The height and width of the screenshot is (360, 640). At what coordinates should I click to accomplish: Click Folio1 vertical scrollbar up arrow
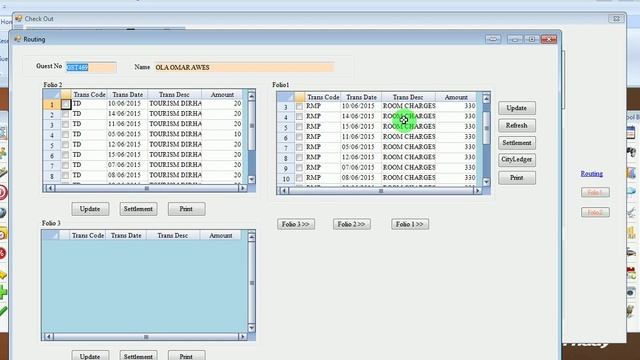coord(486,99)
